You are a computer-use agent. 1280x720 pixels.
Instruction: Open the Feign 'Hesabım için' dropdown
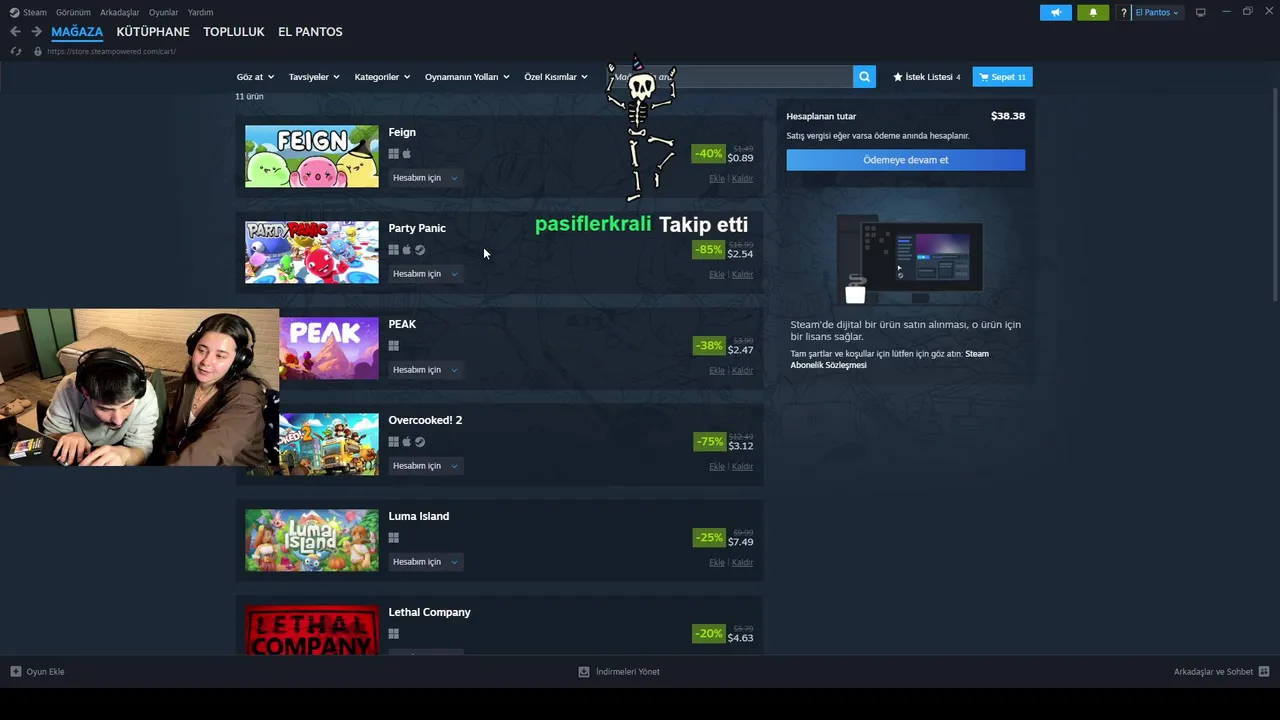click(425, 178)
